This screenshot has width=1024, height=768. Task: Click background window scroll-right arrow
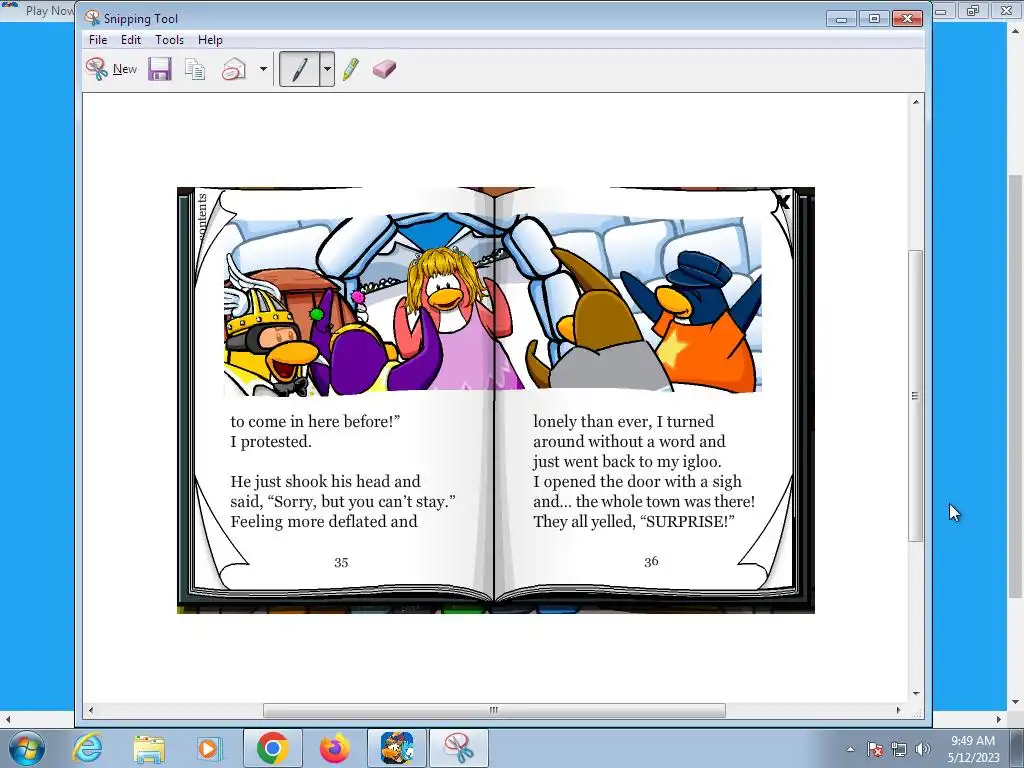coord(999,719)
